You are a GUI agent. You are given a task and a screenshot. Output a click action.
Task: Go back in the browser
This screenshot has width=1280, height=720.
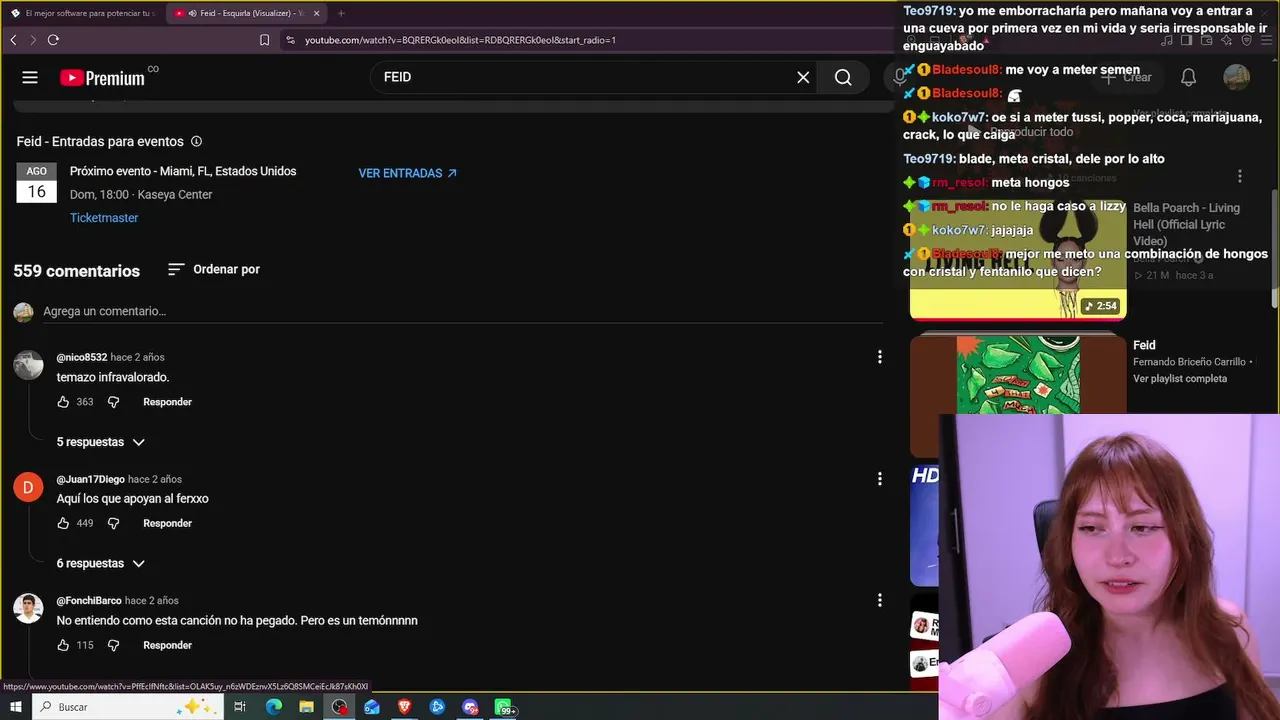13,40
